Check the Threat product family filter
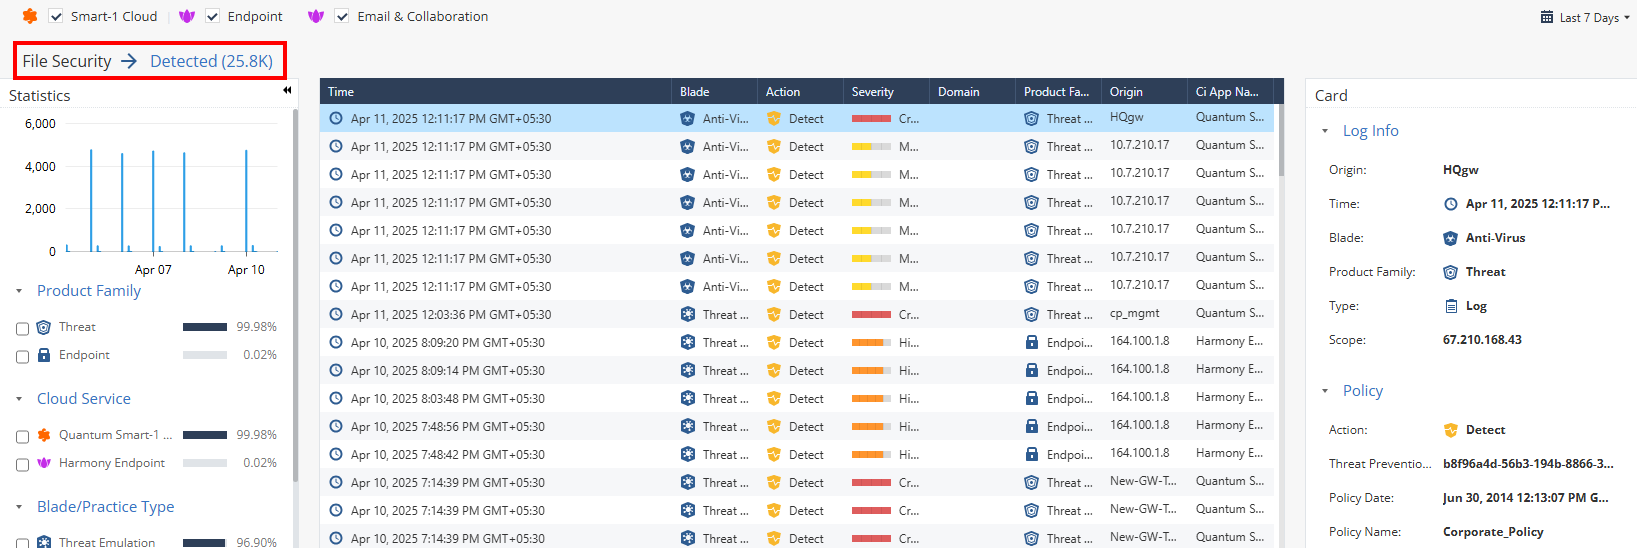 pyautogui.click(x=22, y=328)
